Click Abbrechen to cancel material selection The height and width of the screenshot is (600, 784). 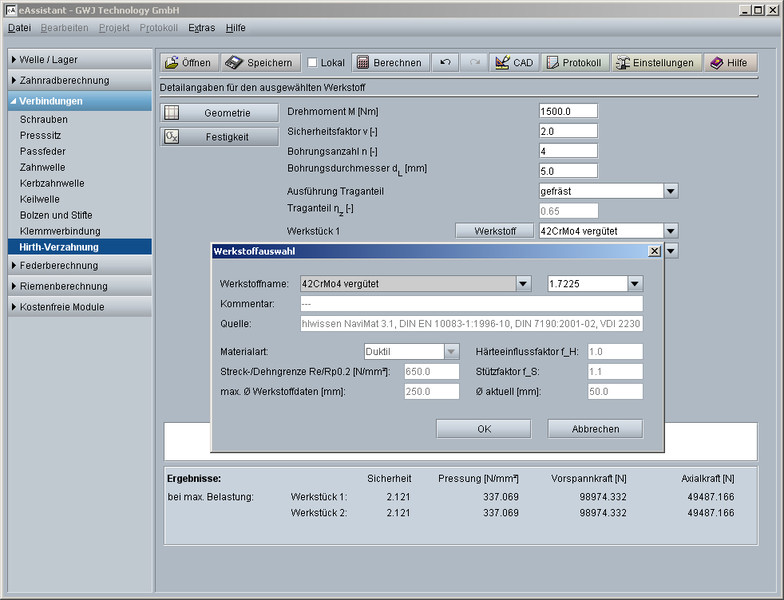click(595, 429)
